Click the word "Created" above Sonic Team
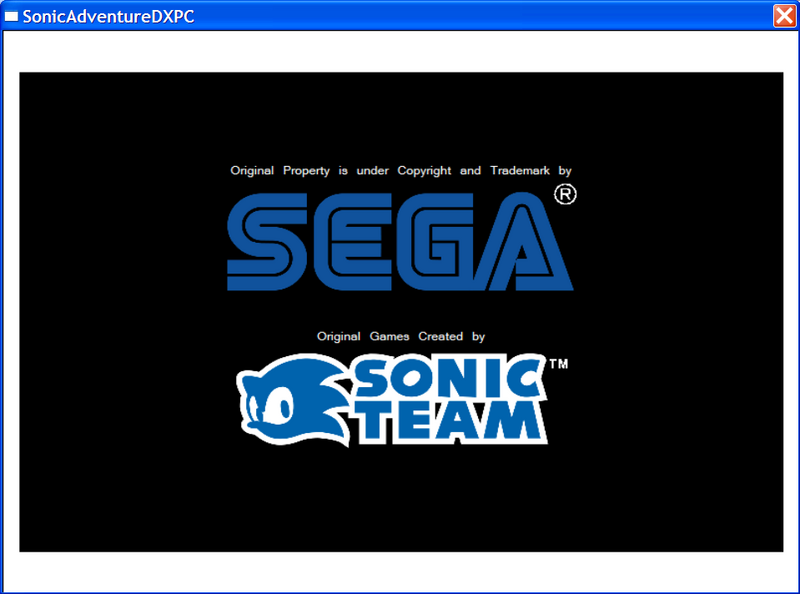800x594 pixels. (x=440, y=337)
